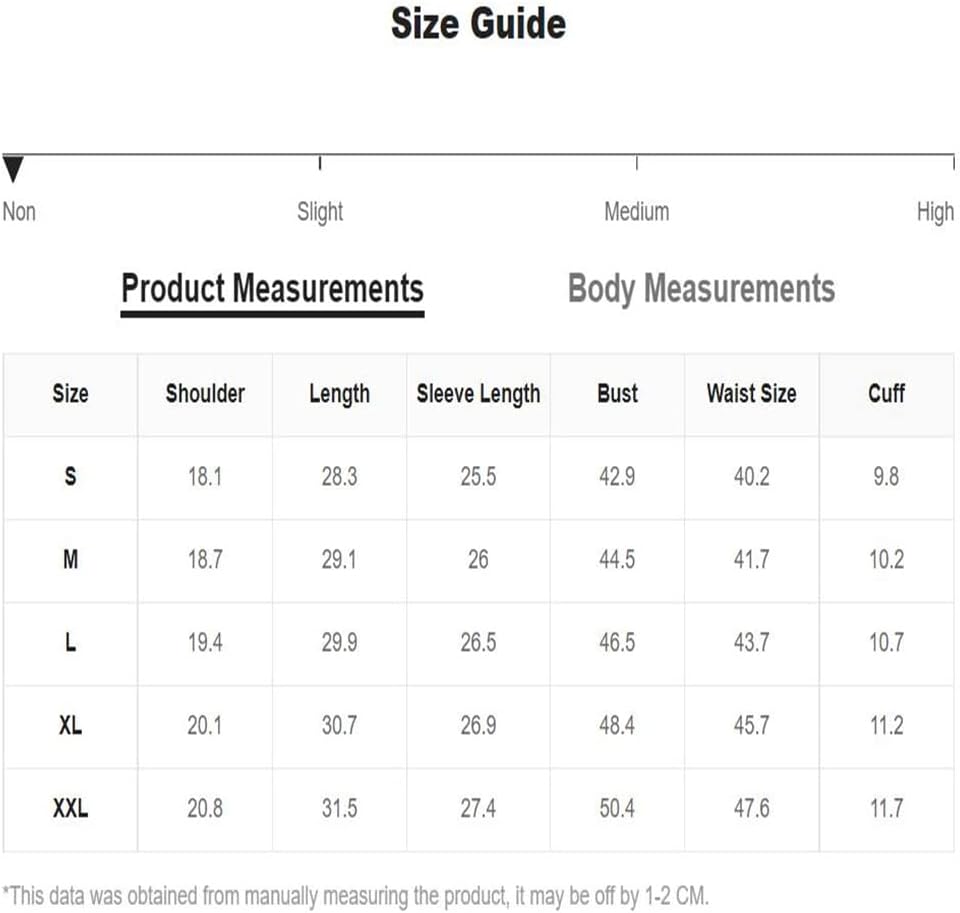Switch to the Body Measurements tab
Viewport: 960px width, 913px height.
(x=701, y=288)
